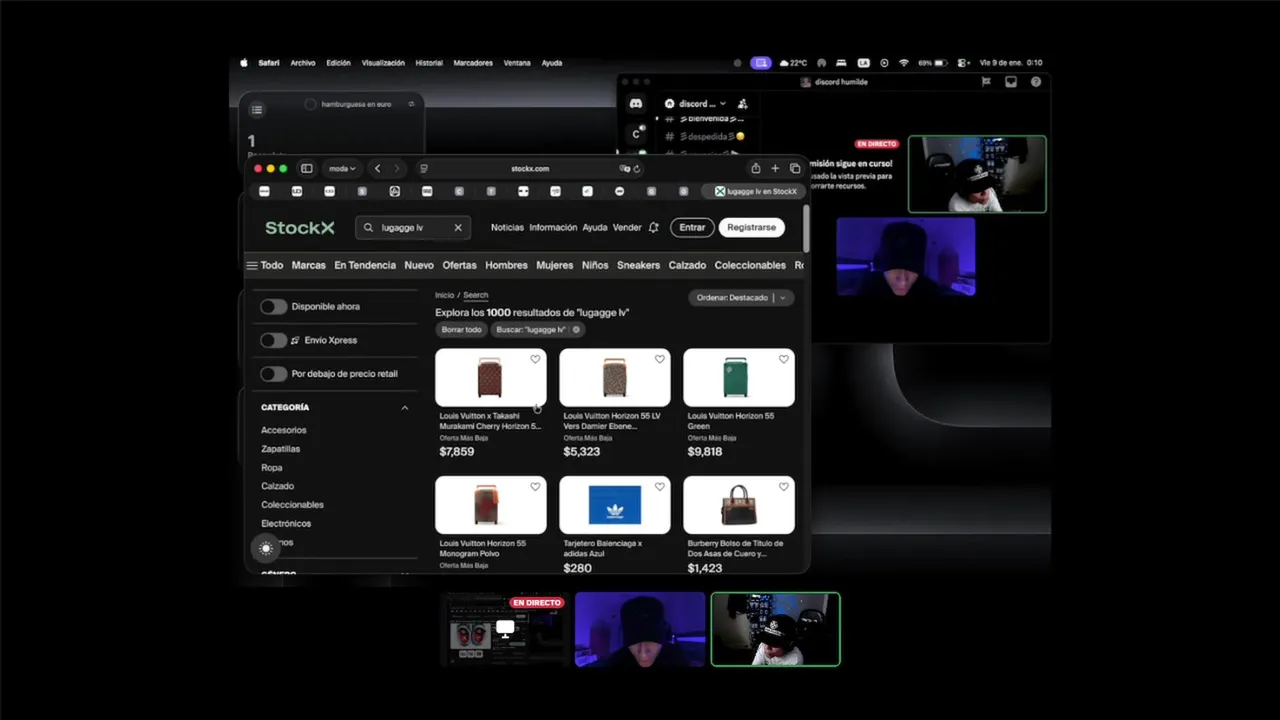Click the Borrar todo button

click(x=462, y=329)
